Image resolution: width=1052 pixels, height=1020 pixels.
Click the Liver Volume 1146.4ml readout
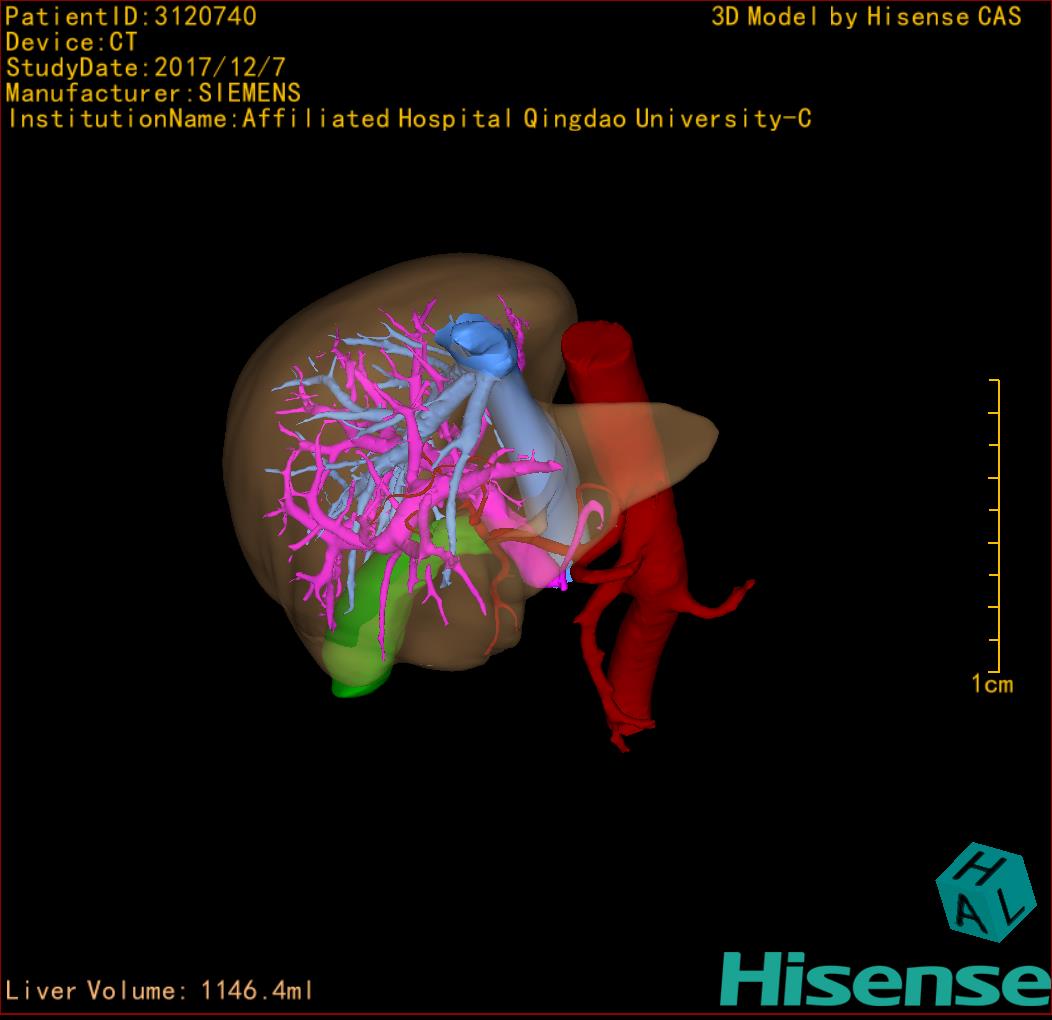pos(160,991)
